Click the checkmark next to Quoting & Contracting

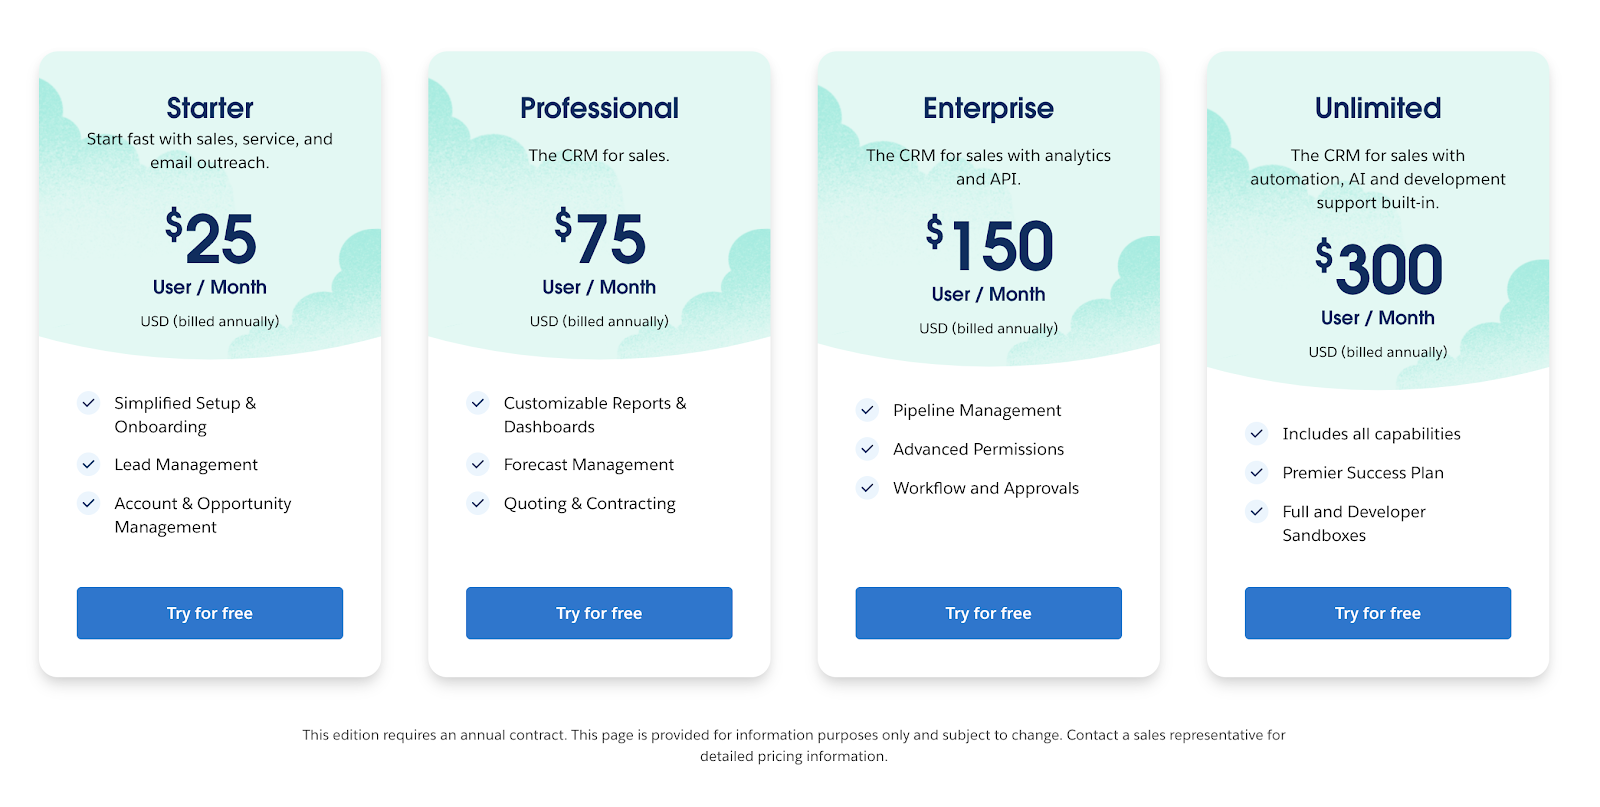click(x=478, y=503)
